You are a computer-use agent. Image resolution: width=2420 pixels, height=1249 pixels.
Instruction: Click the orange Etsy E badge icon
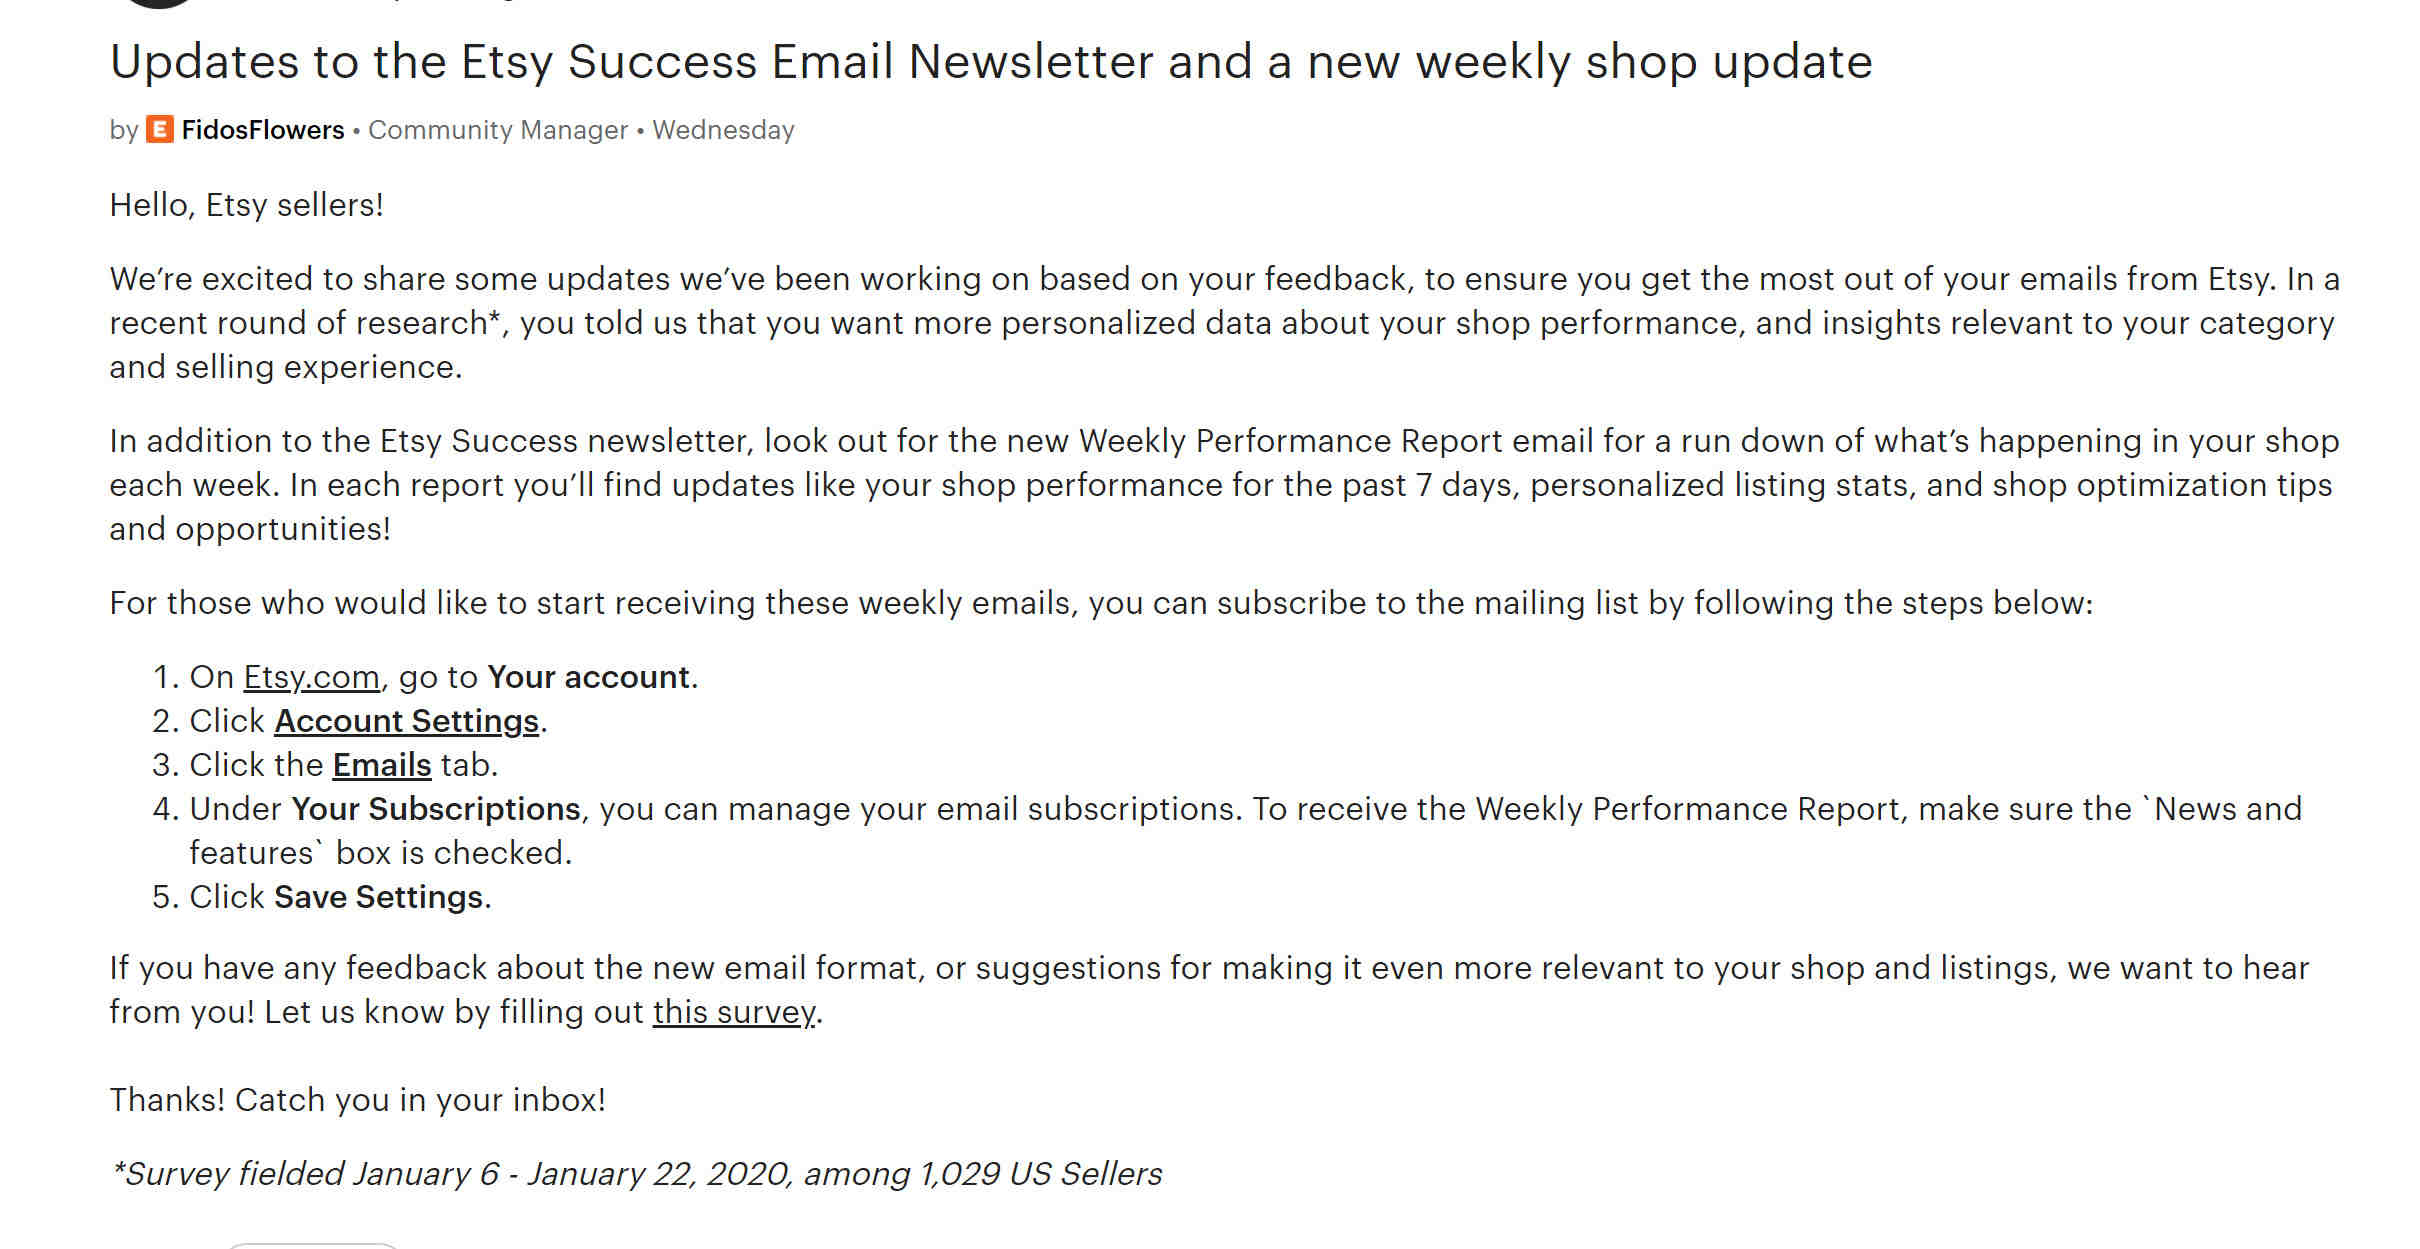point(160,130)
